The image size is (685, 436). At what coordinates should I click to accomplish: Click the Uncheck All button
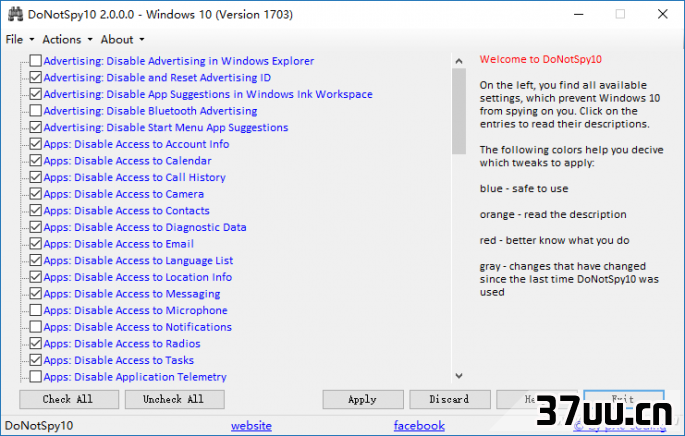(175, 399)
